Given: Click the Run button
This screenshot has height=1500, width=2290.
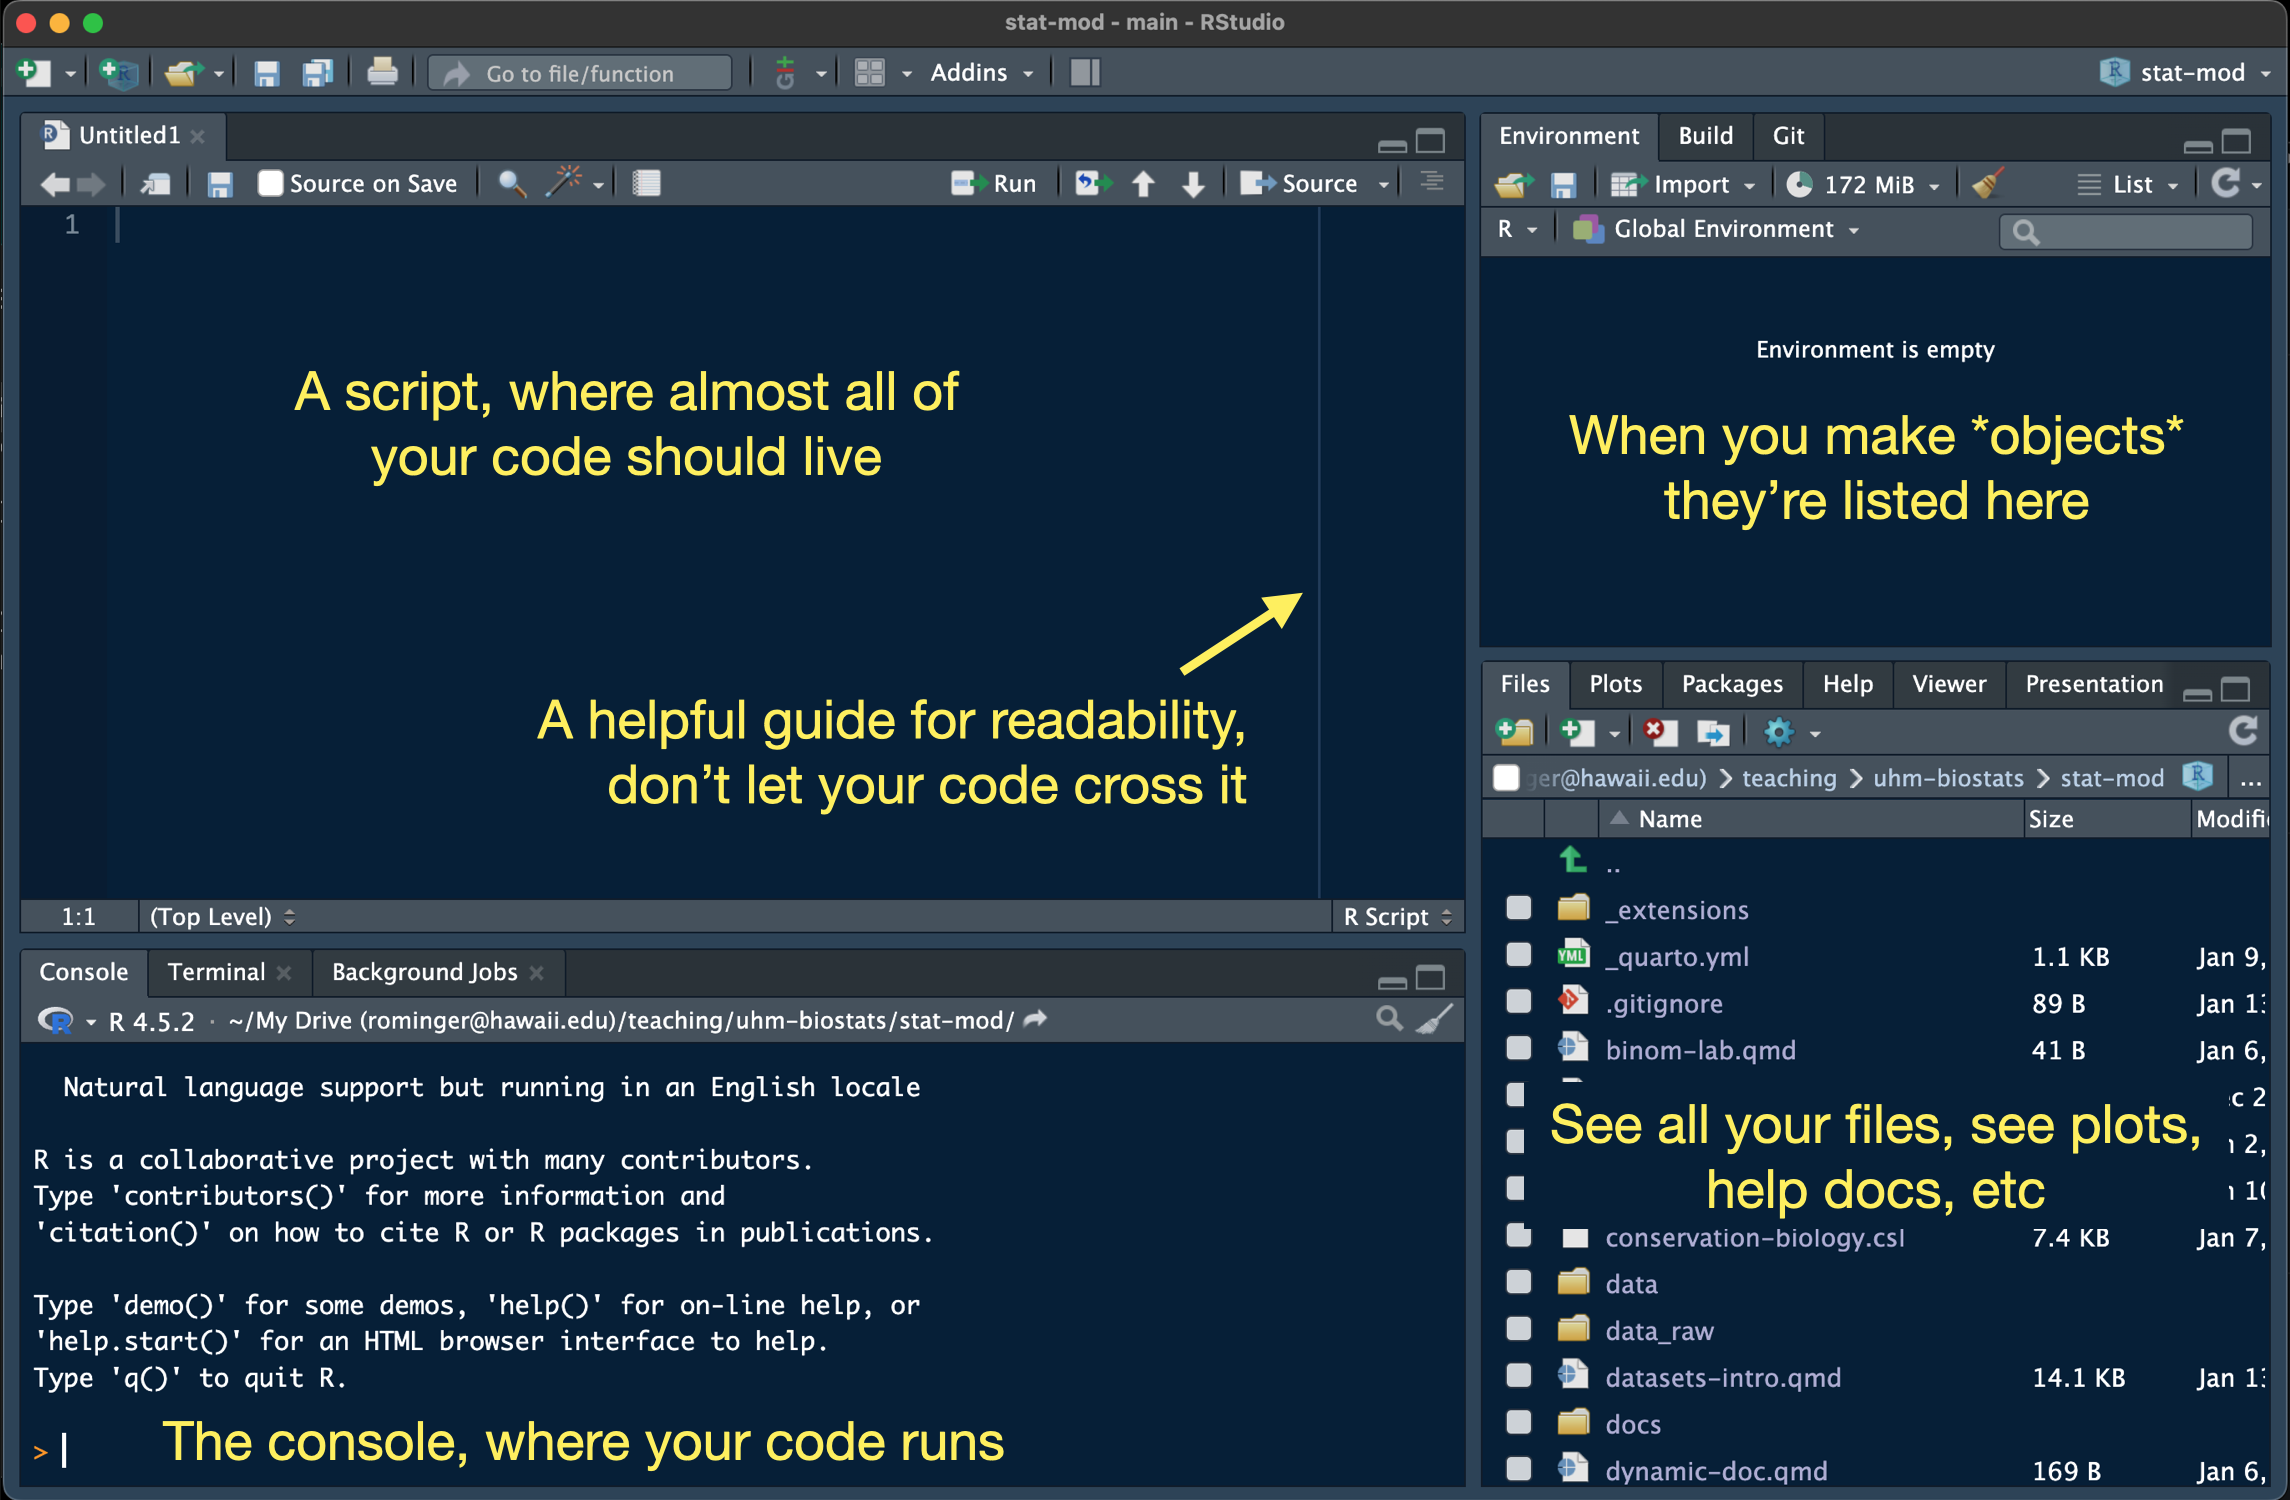Looking at the screenshot, I should pos(995,183).
